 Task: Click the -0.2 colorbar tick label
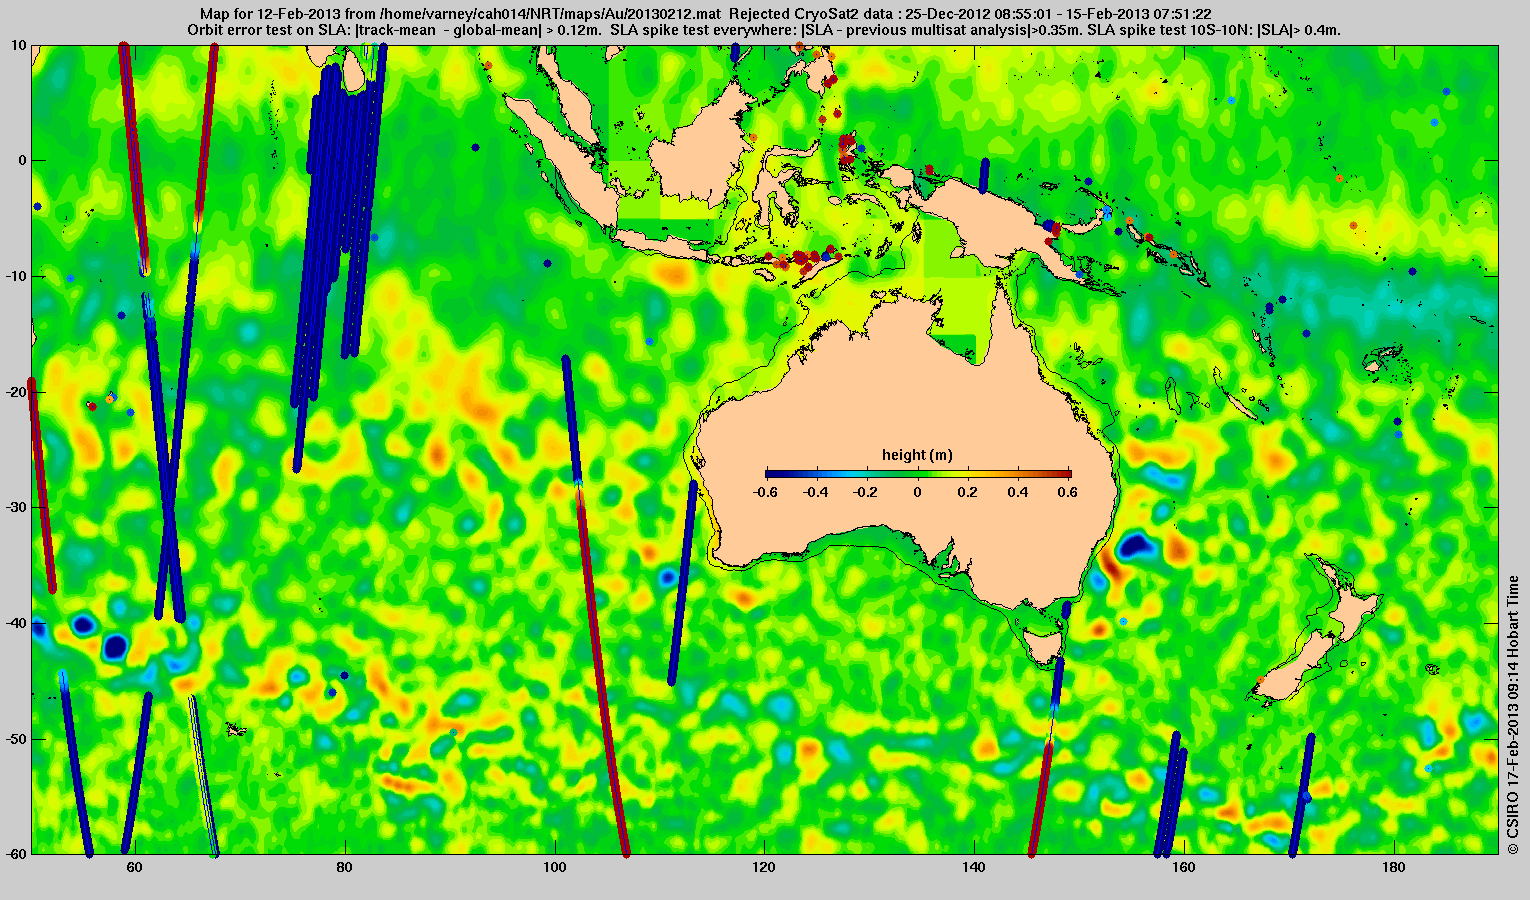pos(867,492)
